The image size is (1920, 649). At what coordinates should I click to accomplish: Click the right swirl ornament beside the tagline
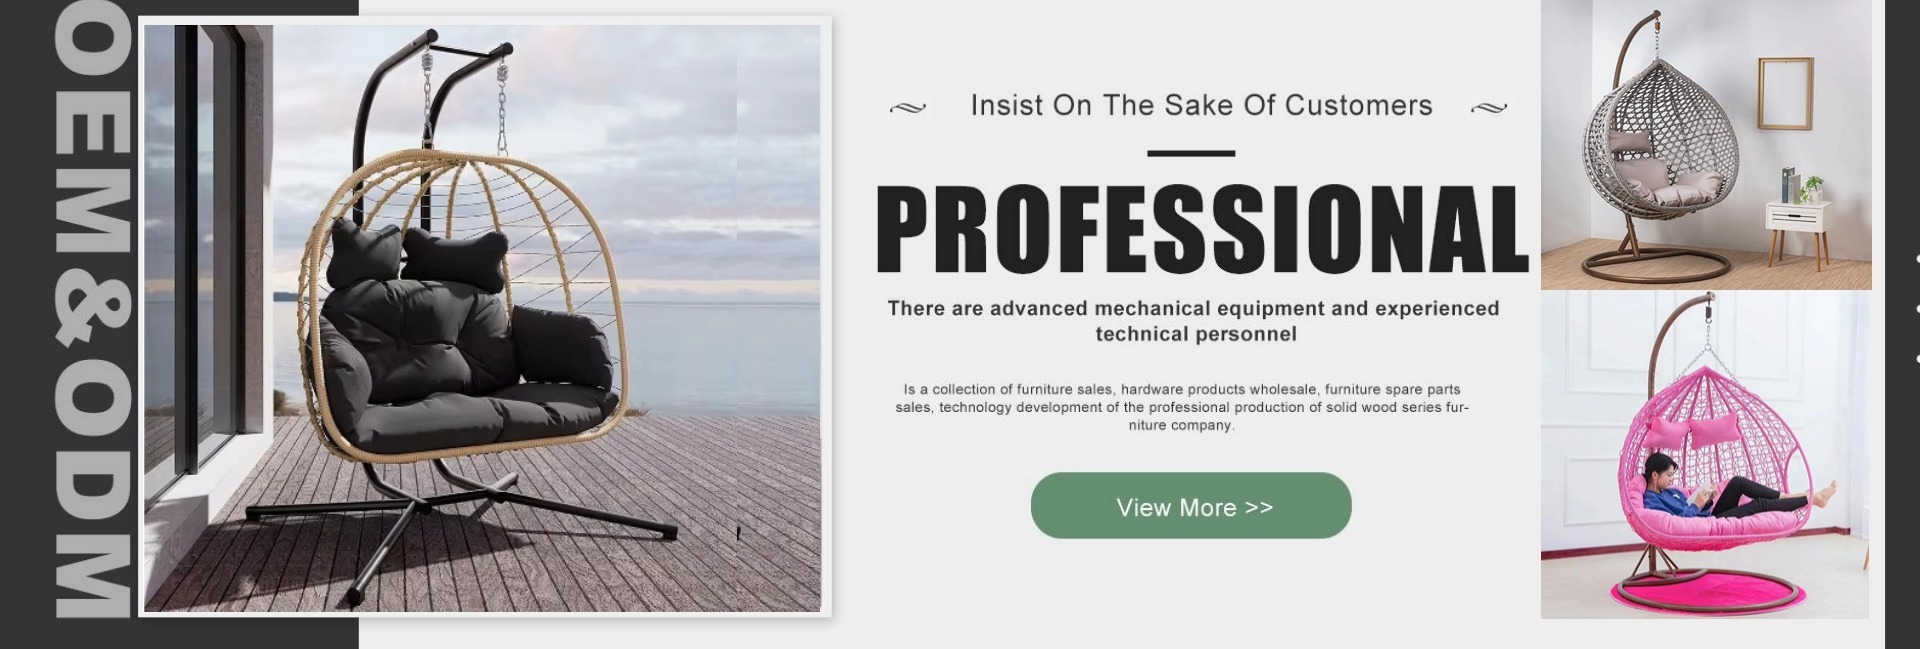click(1489, 108)
